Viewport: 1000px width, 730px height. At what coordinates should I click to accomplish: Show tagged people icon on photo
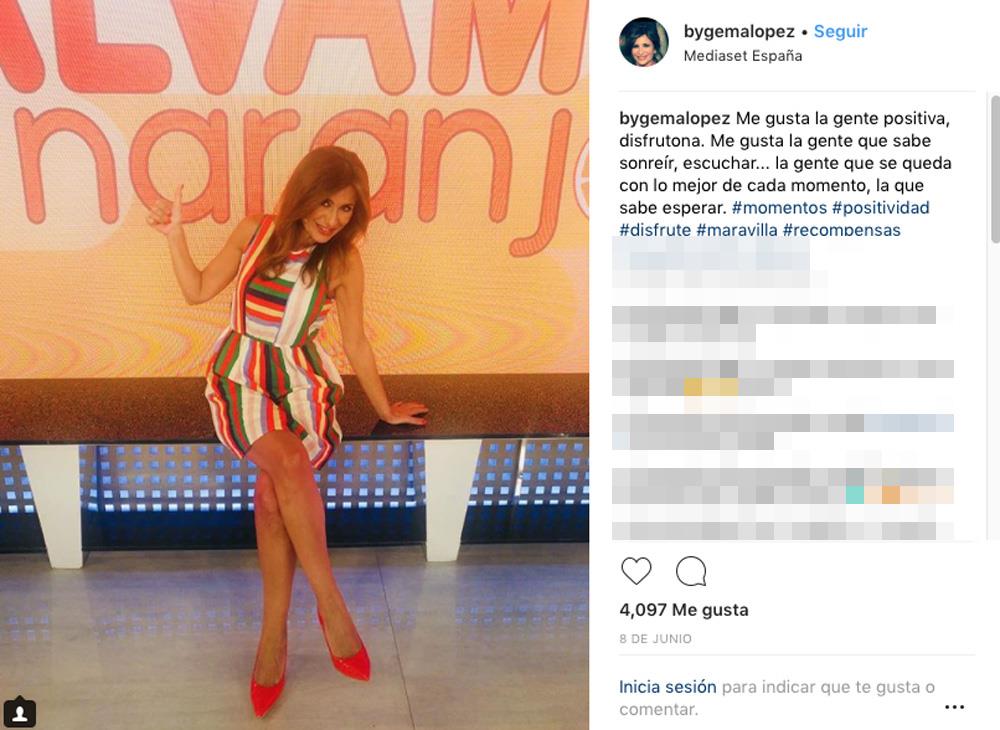click(x=20, y=712)
